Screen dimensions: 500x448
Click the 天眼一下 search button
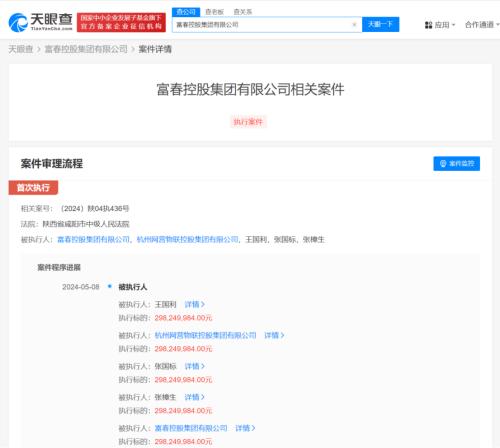pyautogui.click(x=380, y=24)
